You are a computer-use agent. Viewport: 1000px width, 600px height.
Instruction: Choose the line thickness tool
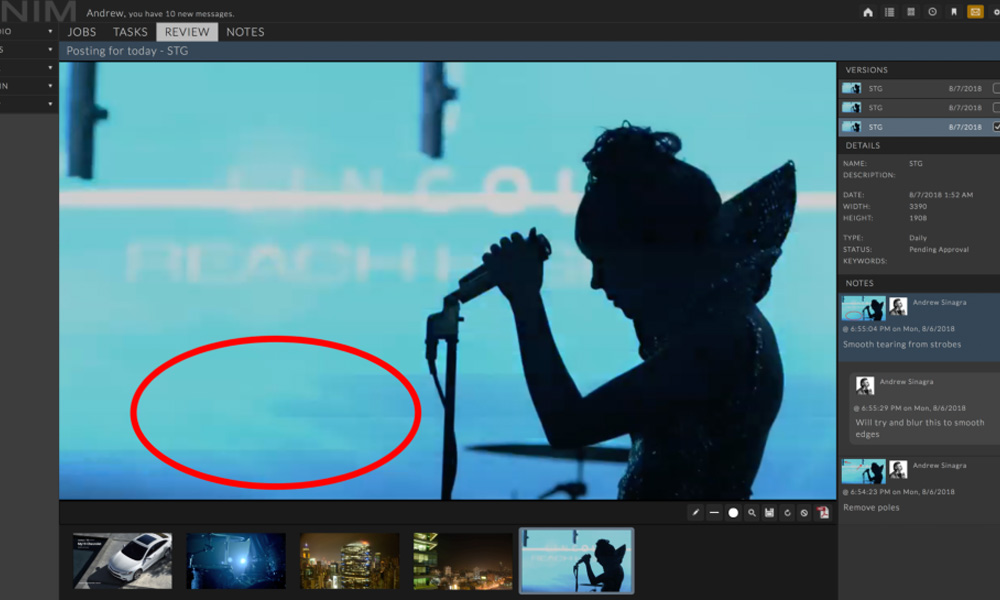pyautogui.click(x=714, y=513)
